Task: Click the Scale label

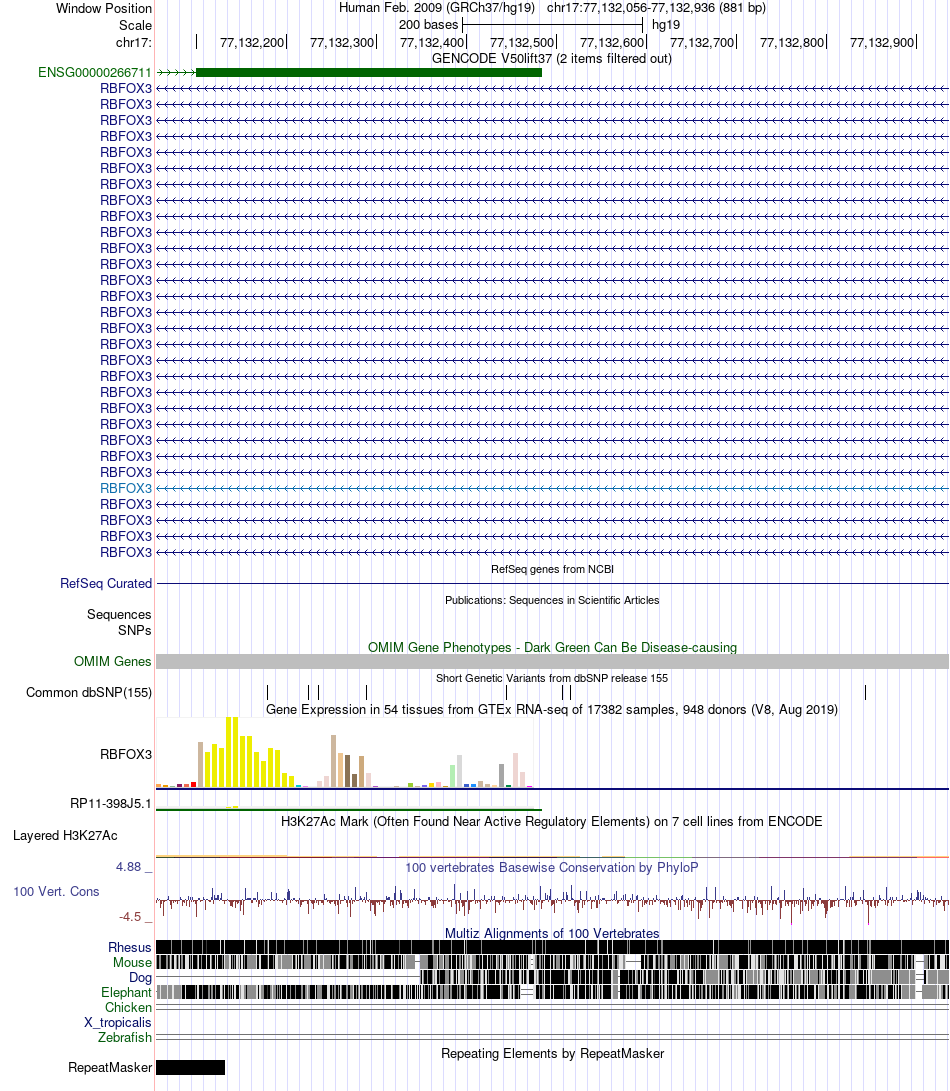Action: coord(135,26)
